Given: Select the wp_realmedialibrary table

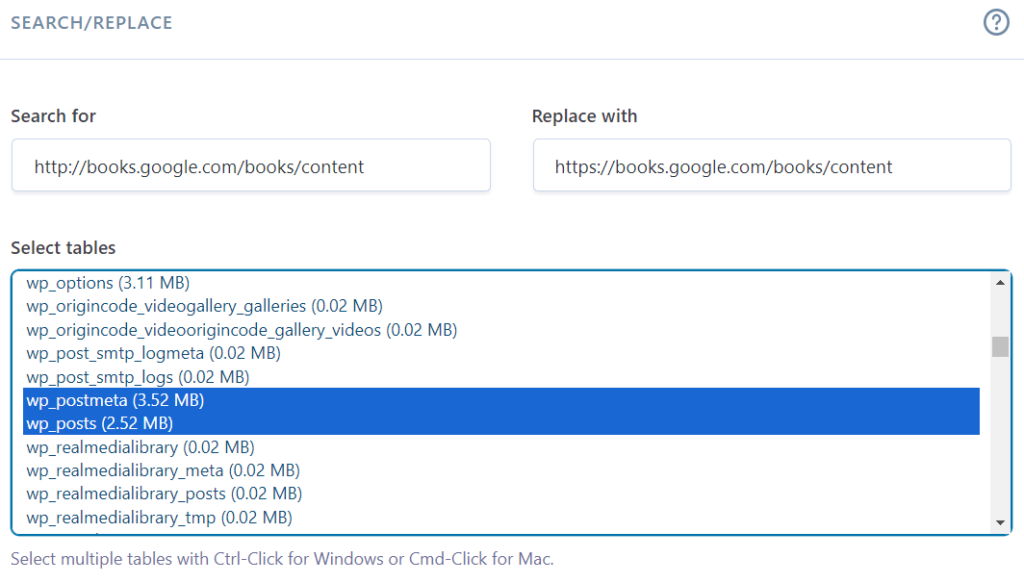Looking at the screenshot, I should pos(140,447).
